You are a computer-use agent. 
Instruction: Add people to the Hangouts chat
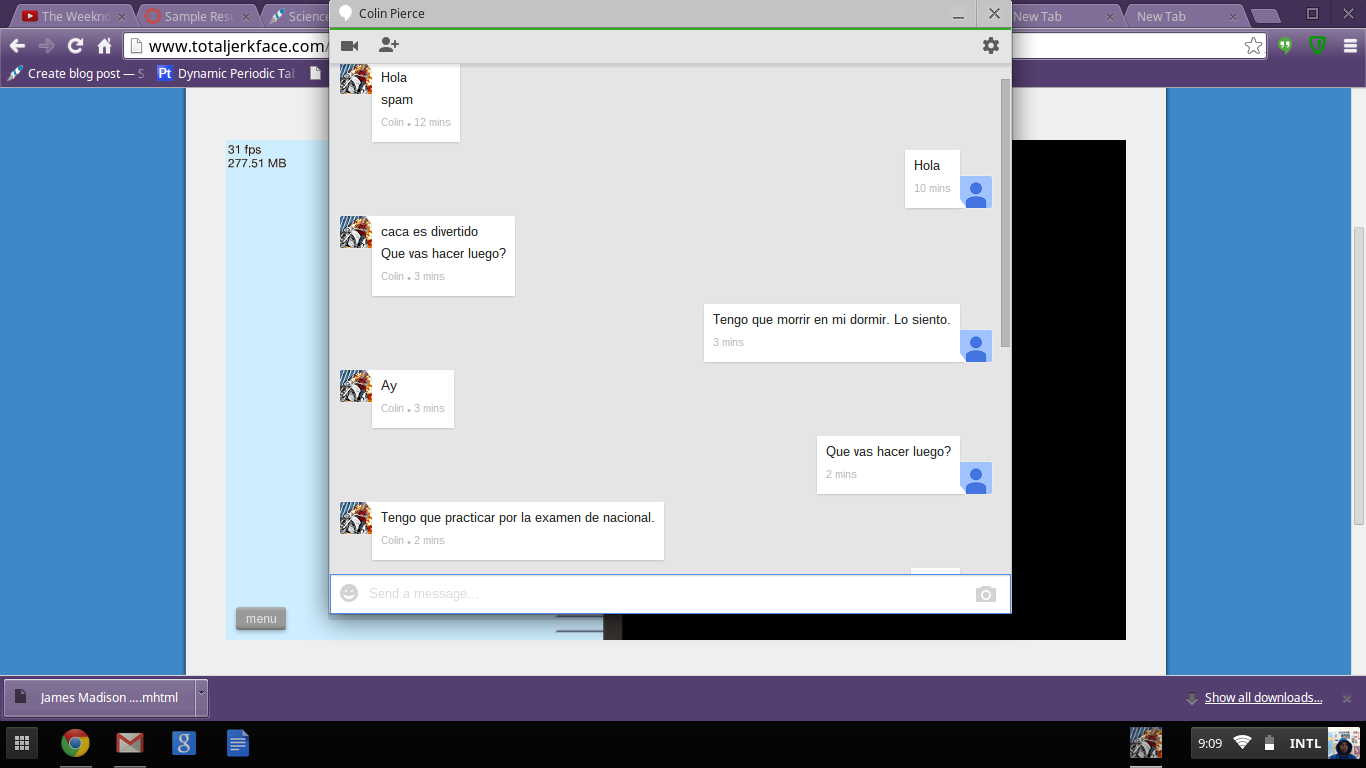(x=389, y=45)
